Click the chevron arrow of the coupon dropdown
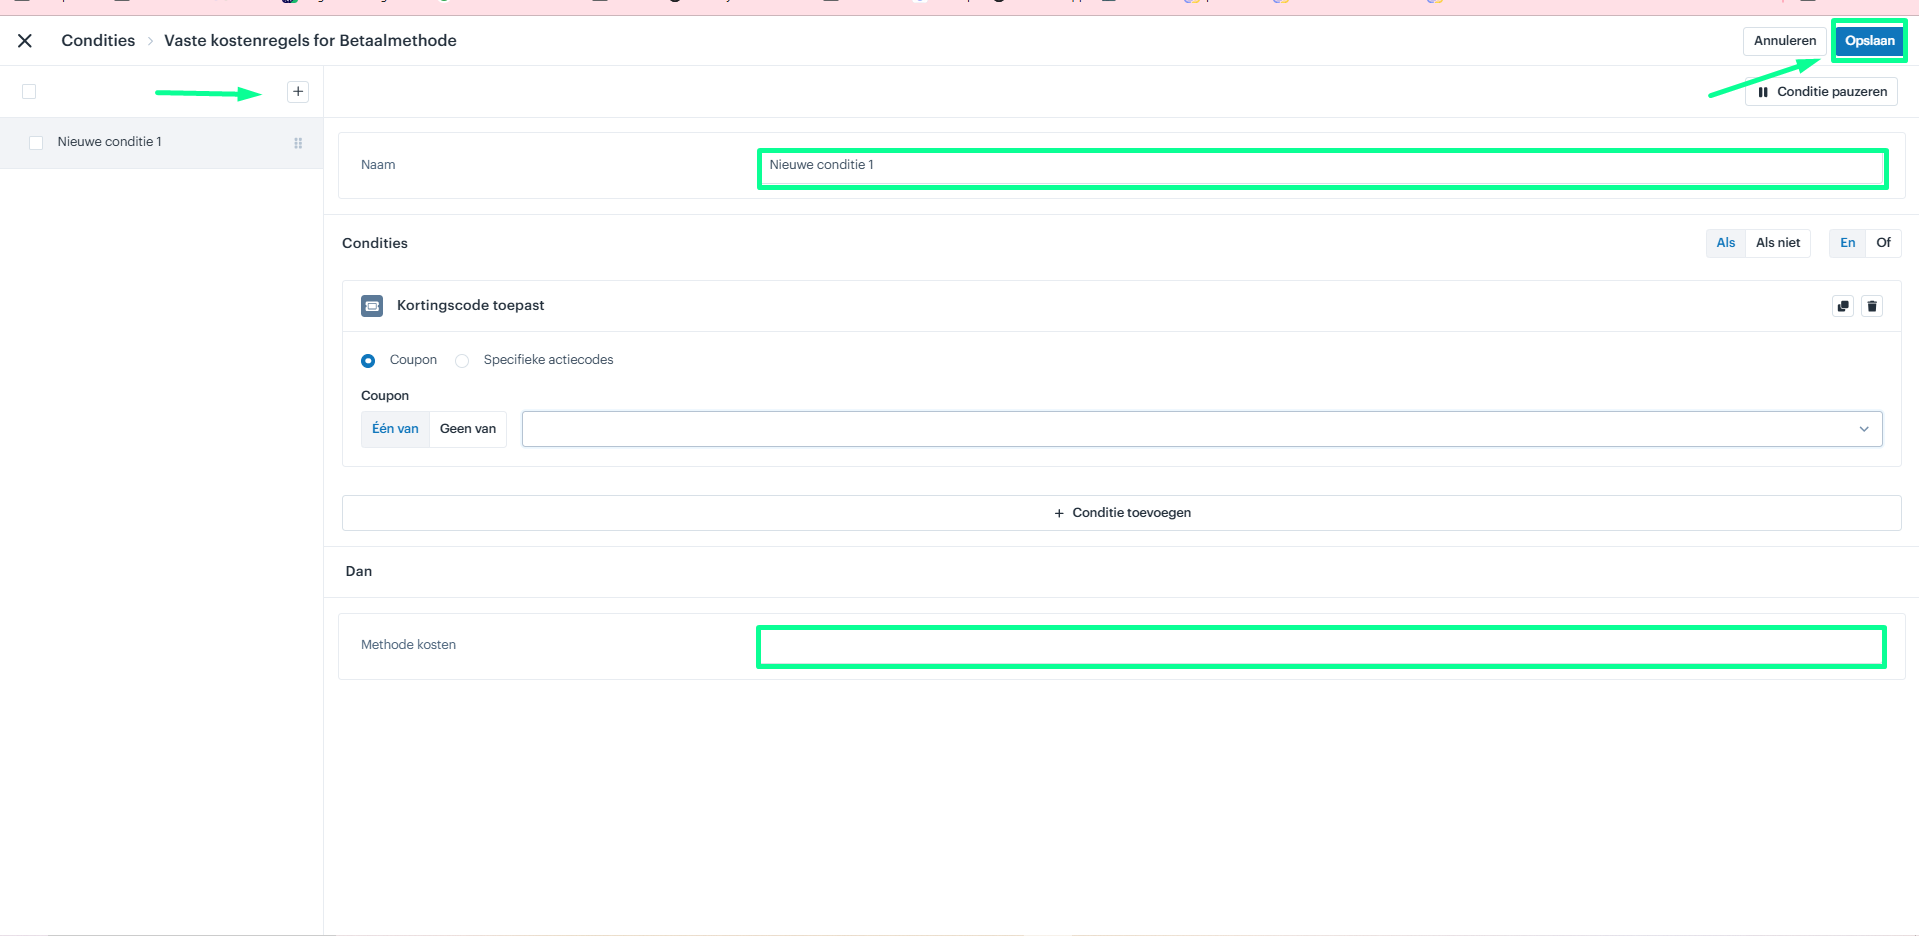 [x=1864, y=429]
